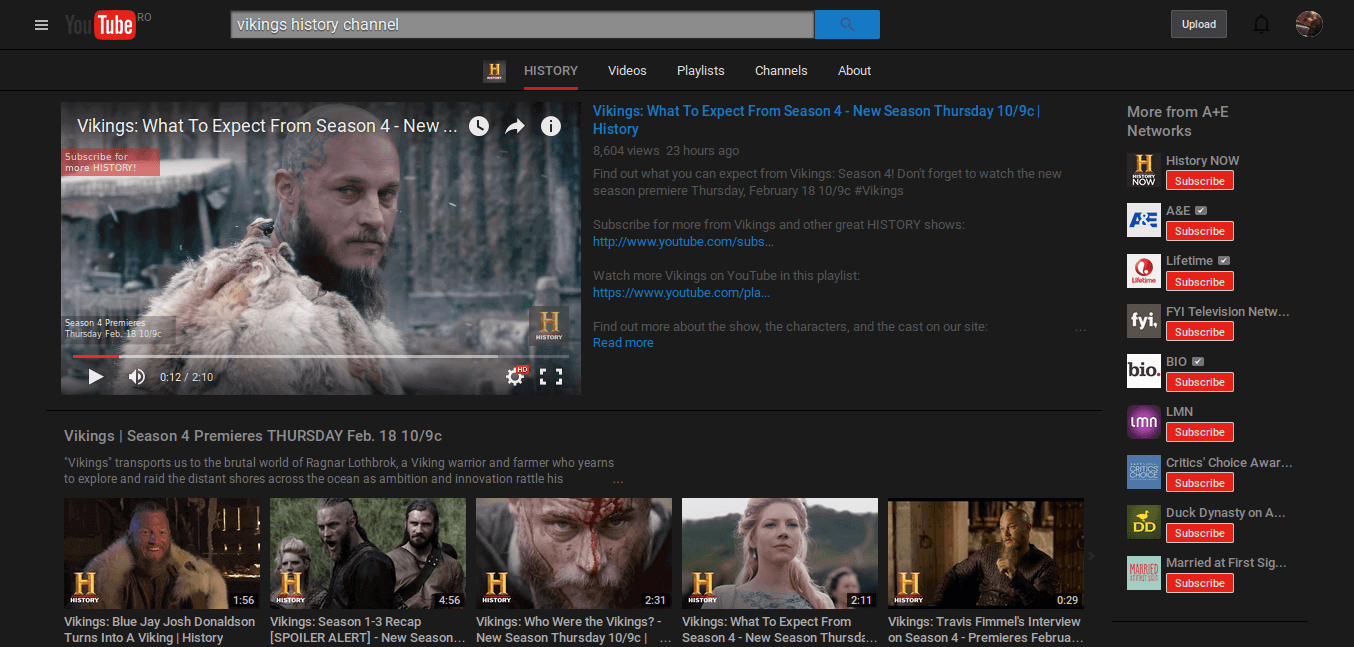Click the Upload button
The height and width of the screenshot is (647, 1354).
click(x=1198, y=25)
